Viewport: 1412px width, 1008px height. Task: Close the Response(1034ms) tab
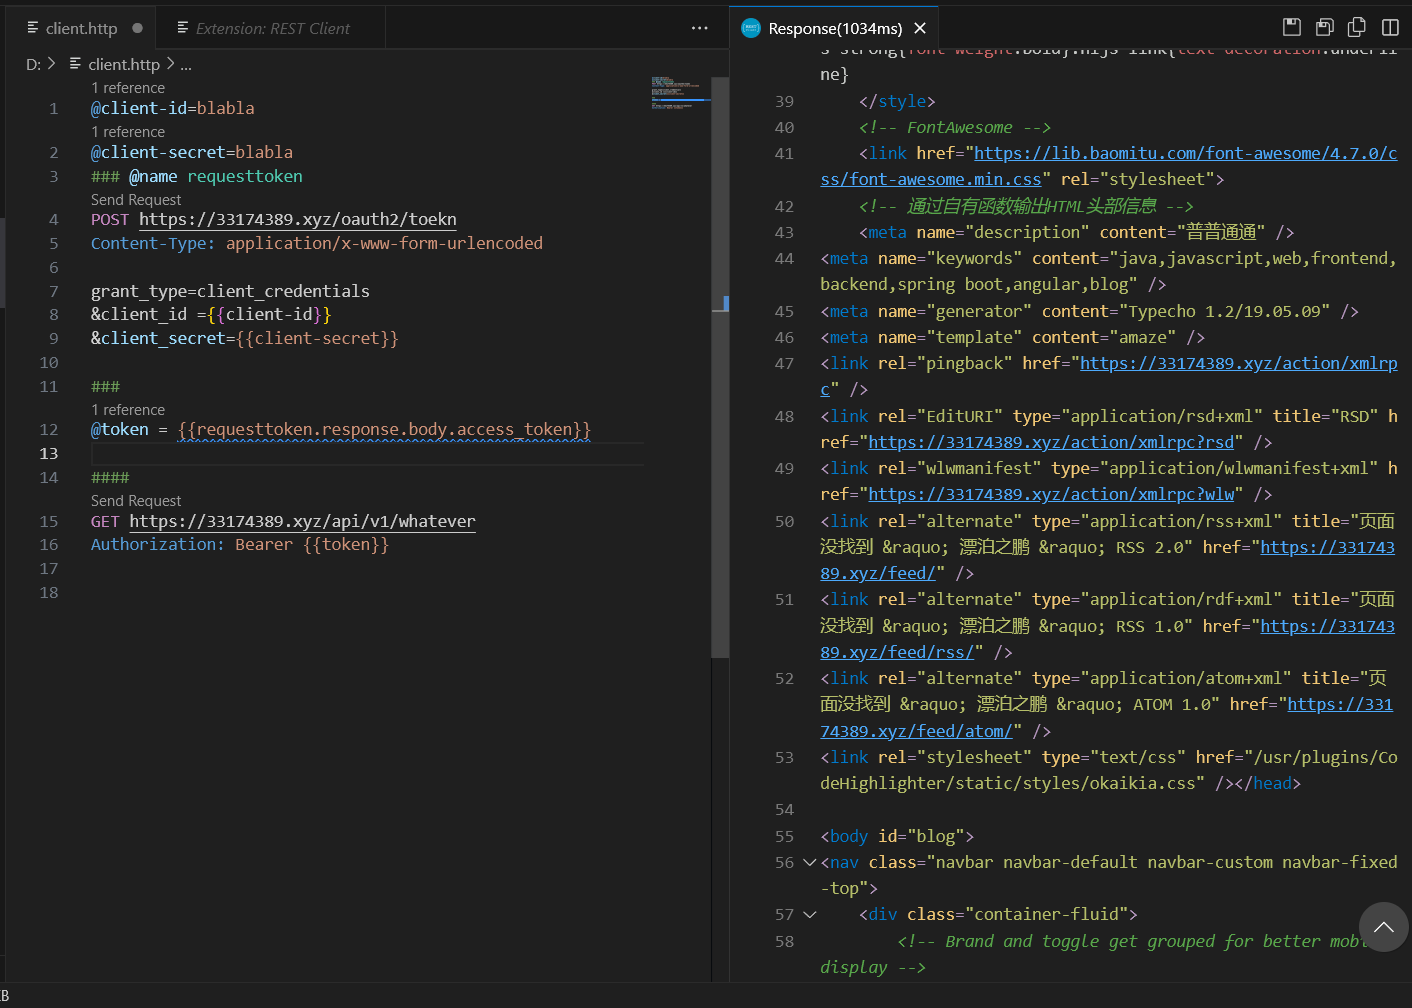click(x=920, y=28)
